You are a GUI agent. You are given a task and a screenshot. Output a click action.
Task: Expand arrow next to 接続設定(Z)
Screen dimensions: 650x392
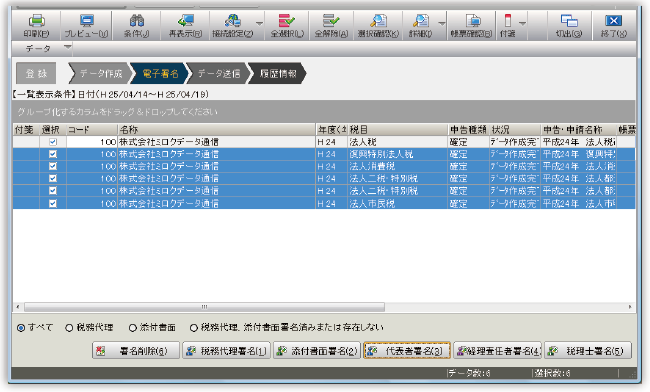pos(259,24)
